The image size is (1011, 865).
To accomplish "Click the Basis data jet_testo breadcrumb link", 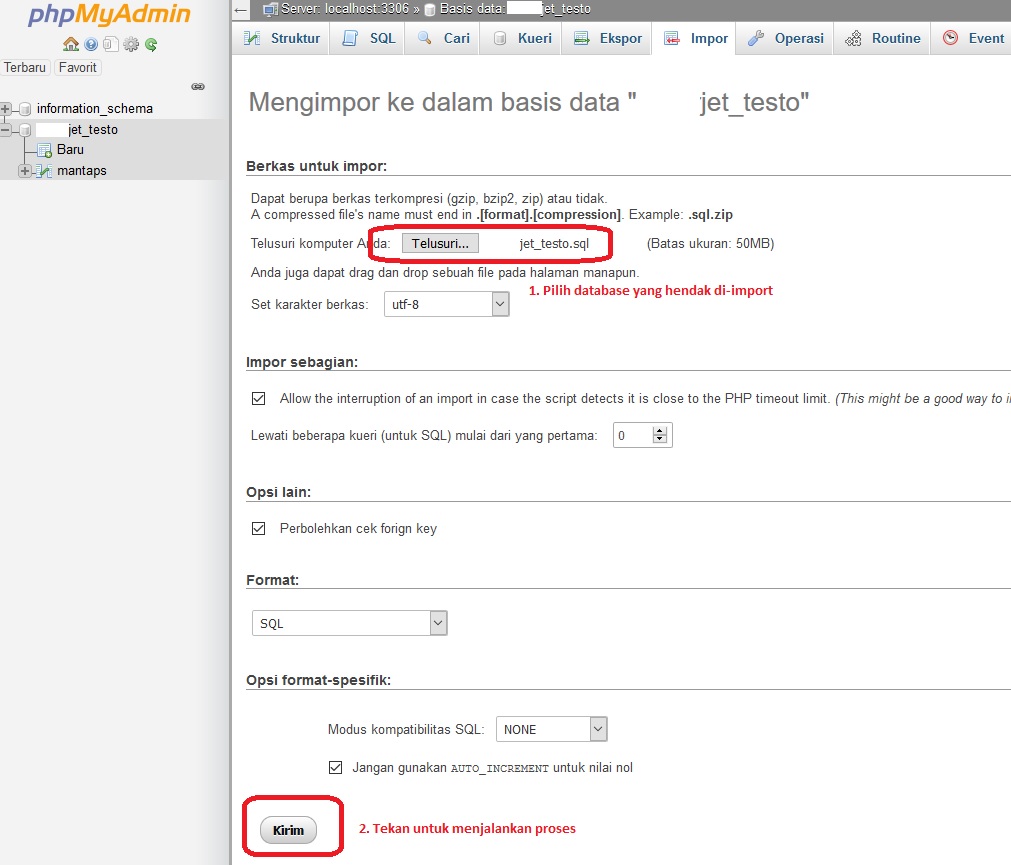I will point(515,9).
